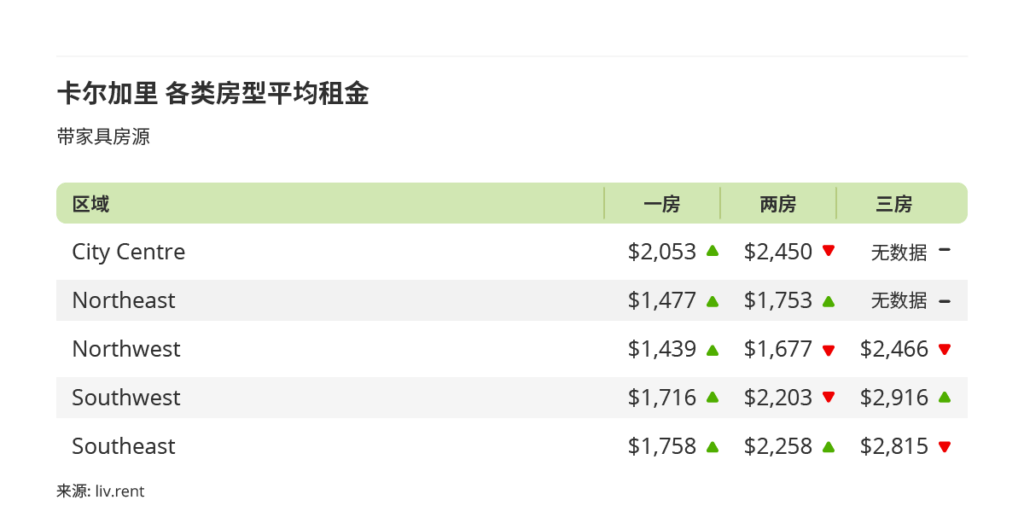The height and width of the screenshot is (529, 1024).
Task: Click red down arrow beside City Centre $2,450
Action: pyautogui.click(x=828, y=251)
